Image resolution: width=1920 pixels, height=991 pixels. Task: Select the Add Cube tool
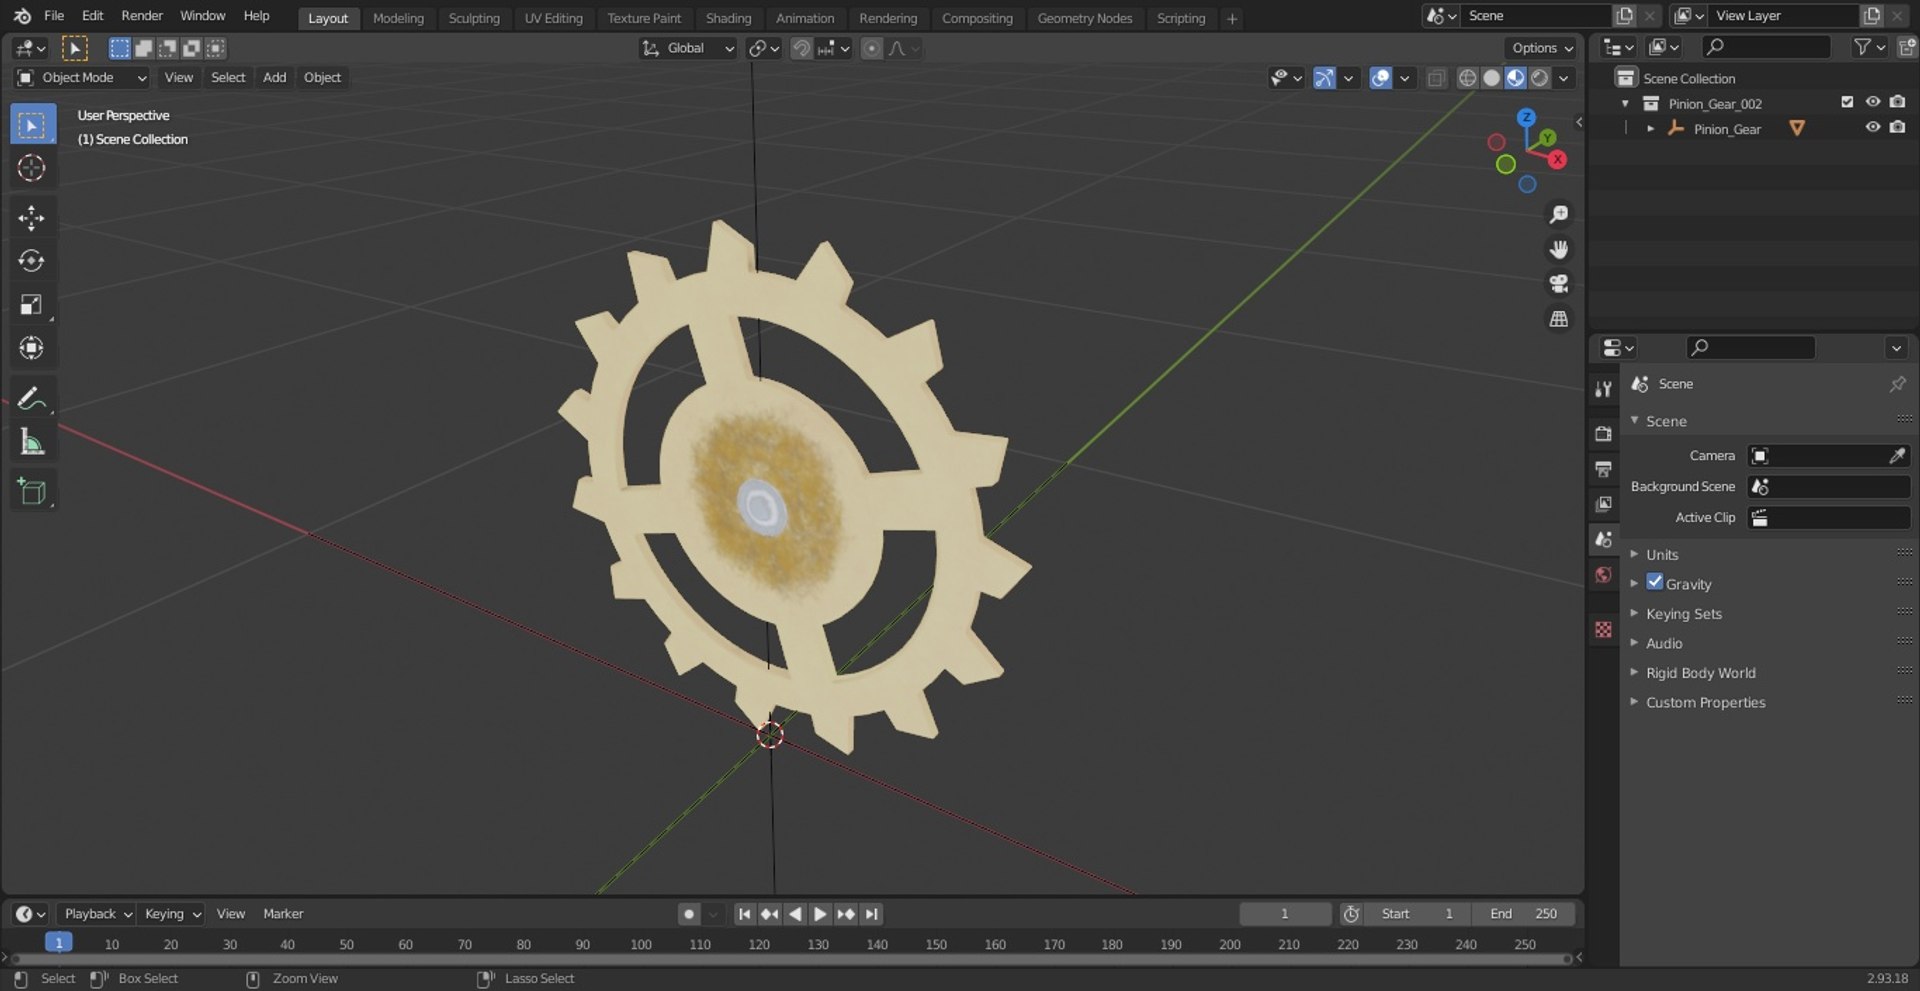pyautogui.click(x=31, y=491)
